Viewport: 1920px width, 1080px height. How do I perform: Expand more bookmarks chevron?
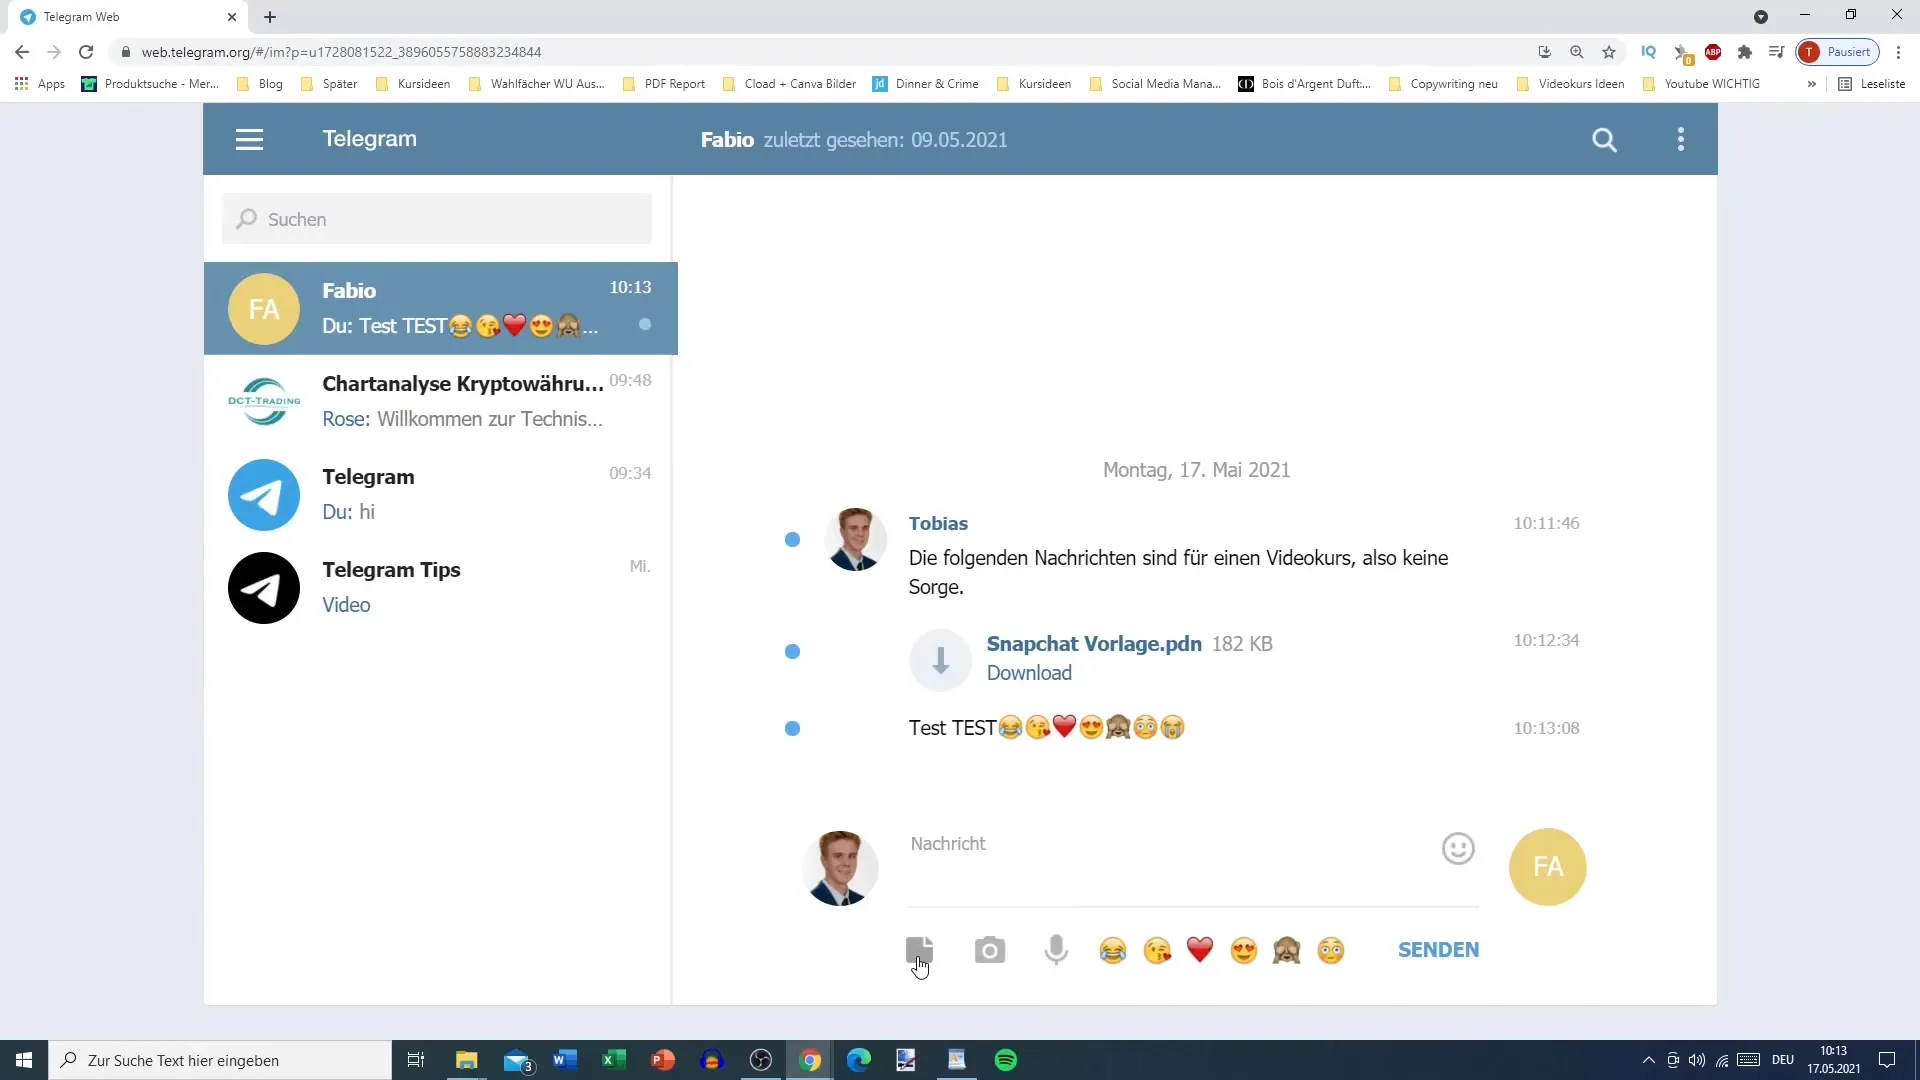pos(1811,84)
